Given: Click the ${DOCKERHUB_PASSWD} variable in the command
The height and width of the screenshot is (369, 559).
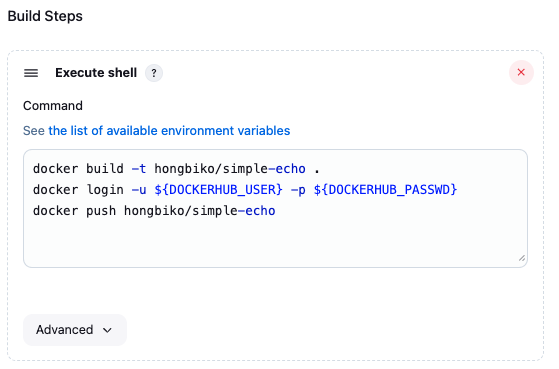Looking at the screenshot, I should coord(385,190).
